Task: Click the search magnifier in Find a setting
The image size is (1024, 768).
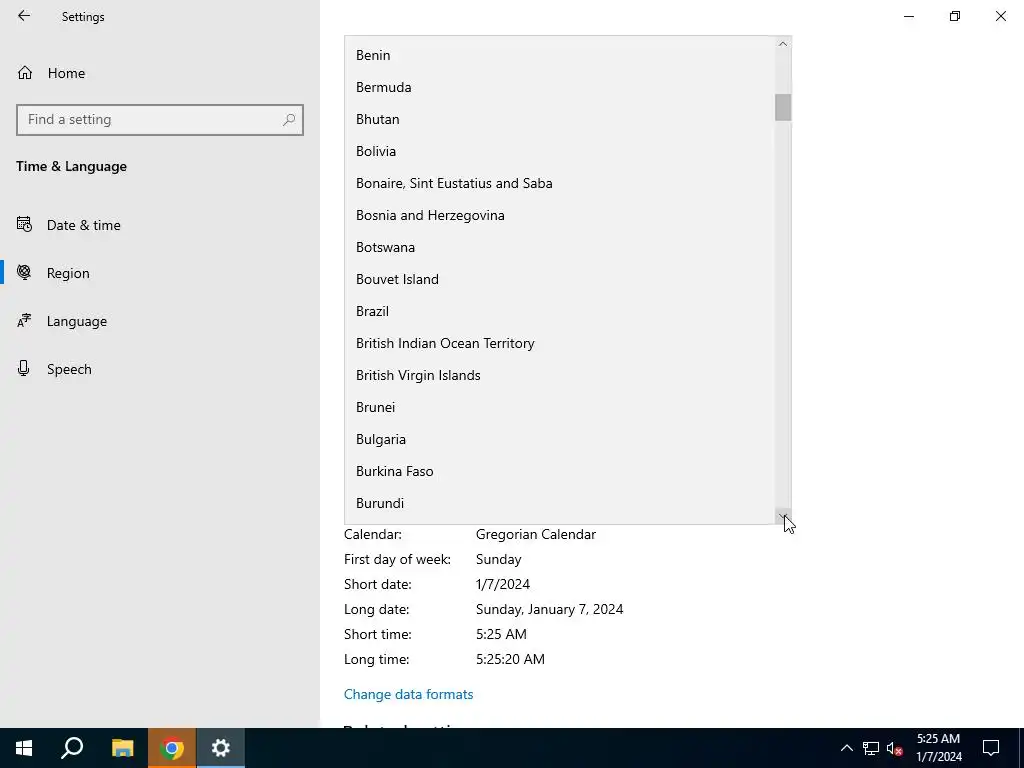Action: 289,120
